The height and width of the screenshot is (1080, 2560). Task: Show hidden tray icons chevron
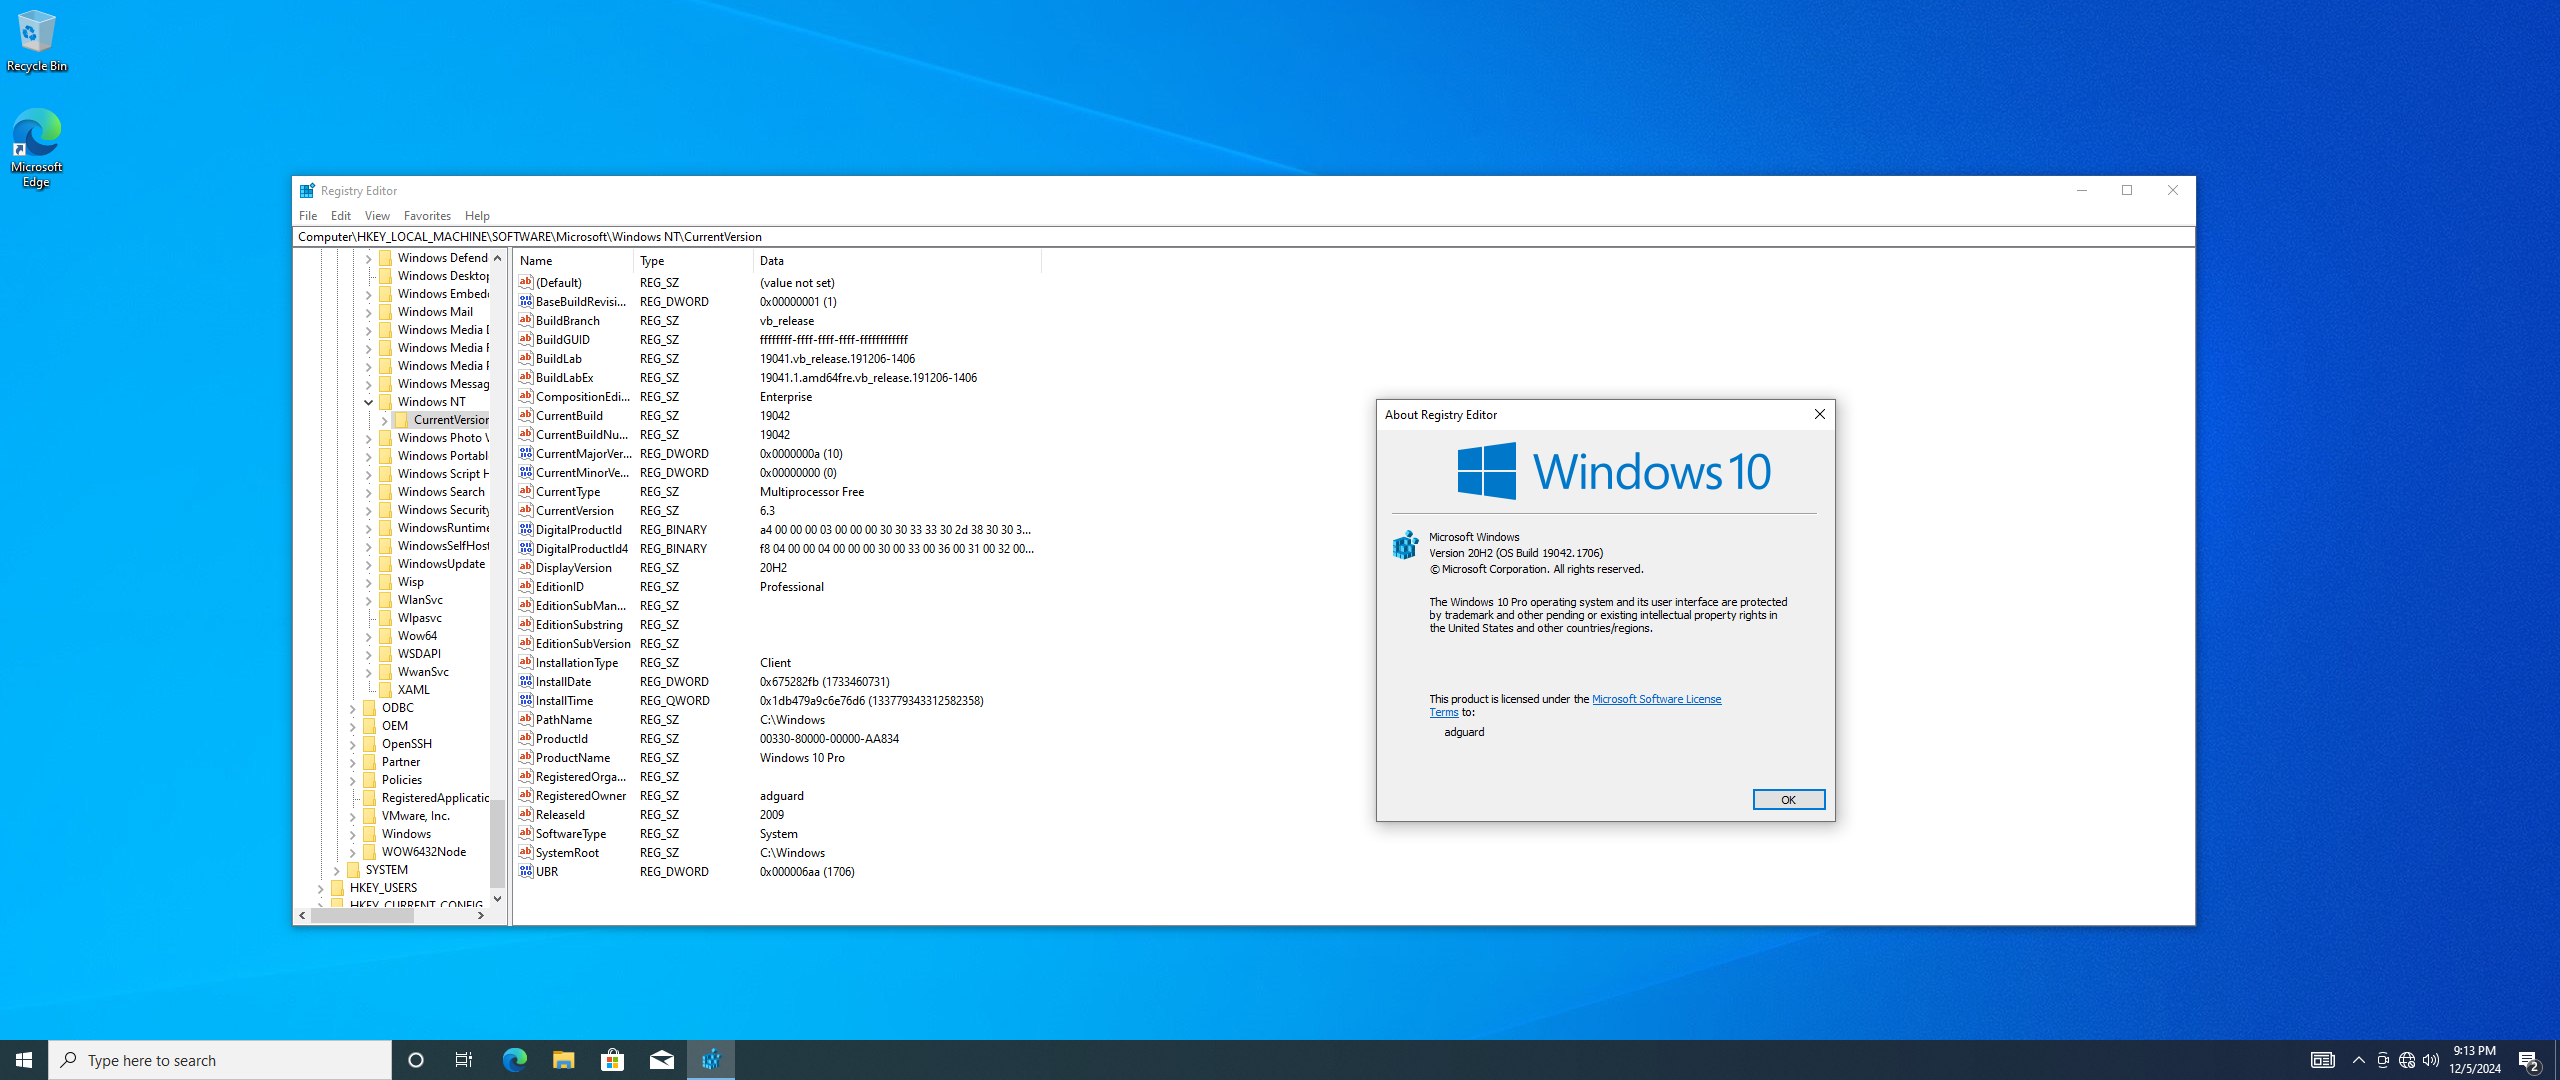point(2358,1060)
